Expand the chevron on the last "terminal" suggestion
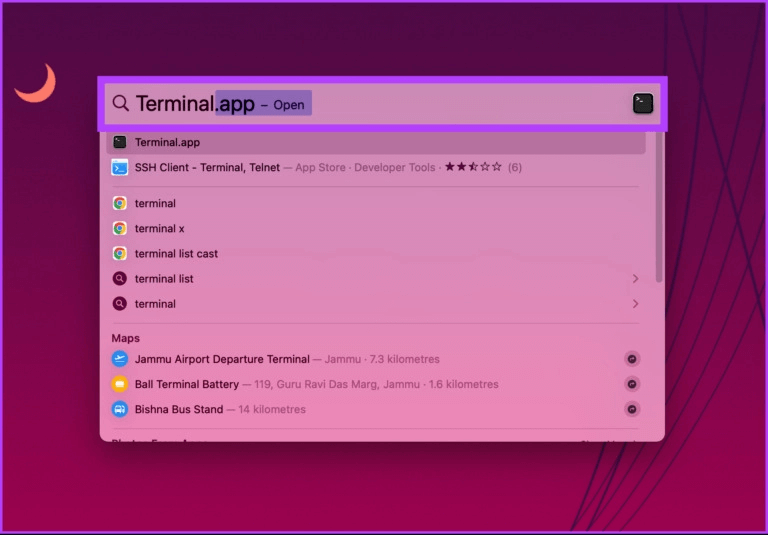The width and height of the screenshot is (768, 535). click(x=635, y=304)
